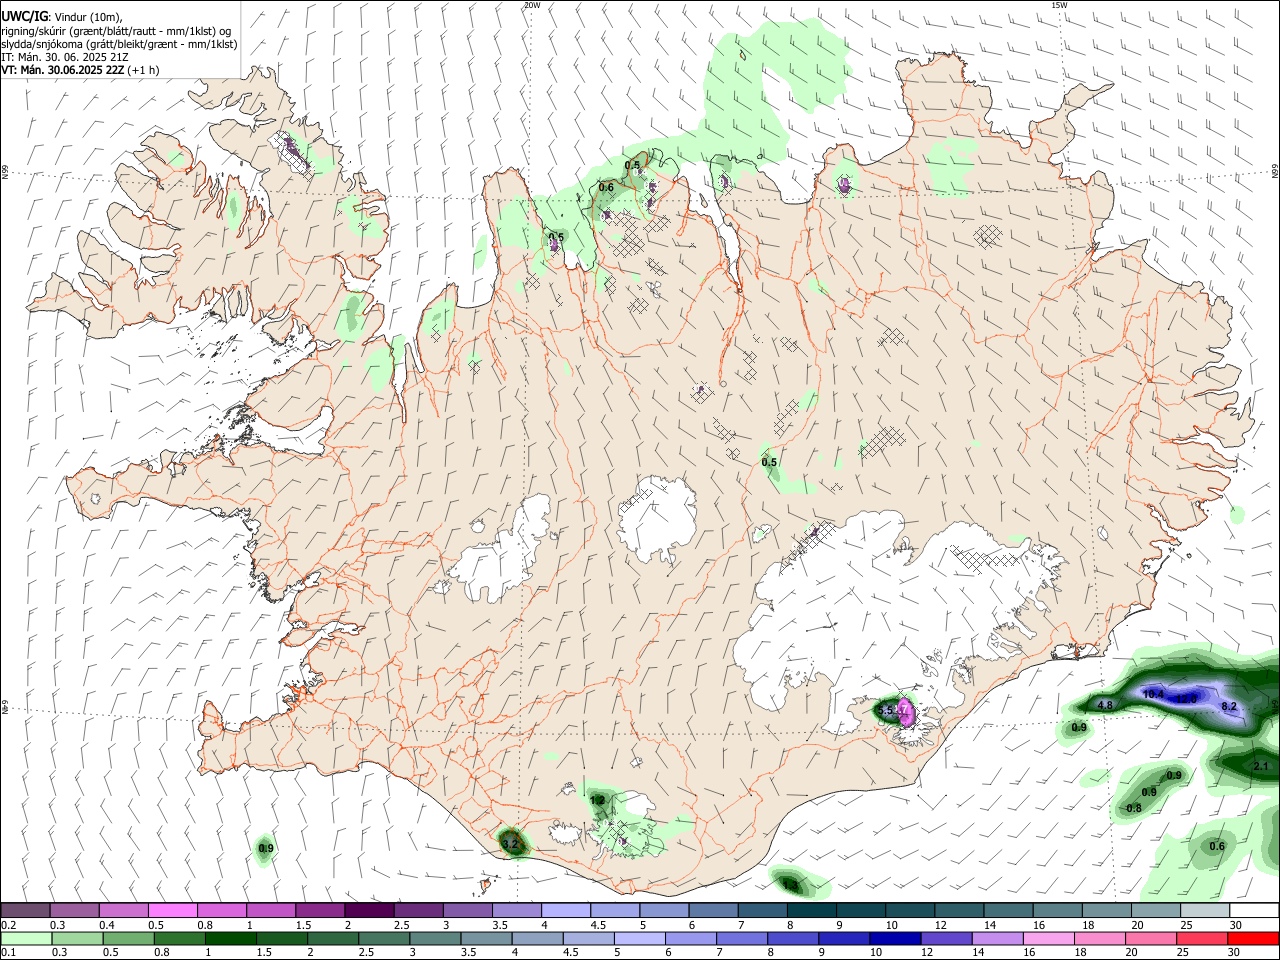The height and width of the screenshot is (960, 1280).
Task: Pick the dark green 1 swatch in rain scale
Action: click(231, 938)
